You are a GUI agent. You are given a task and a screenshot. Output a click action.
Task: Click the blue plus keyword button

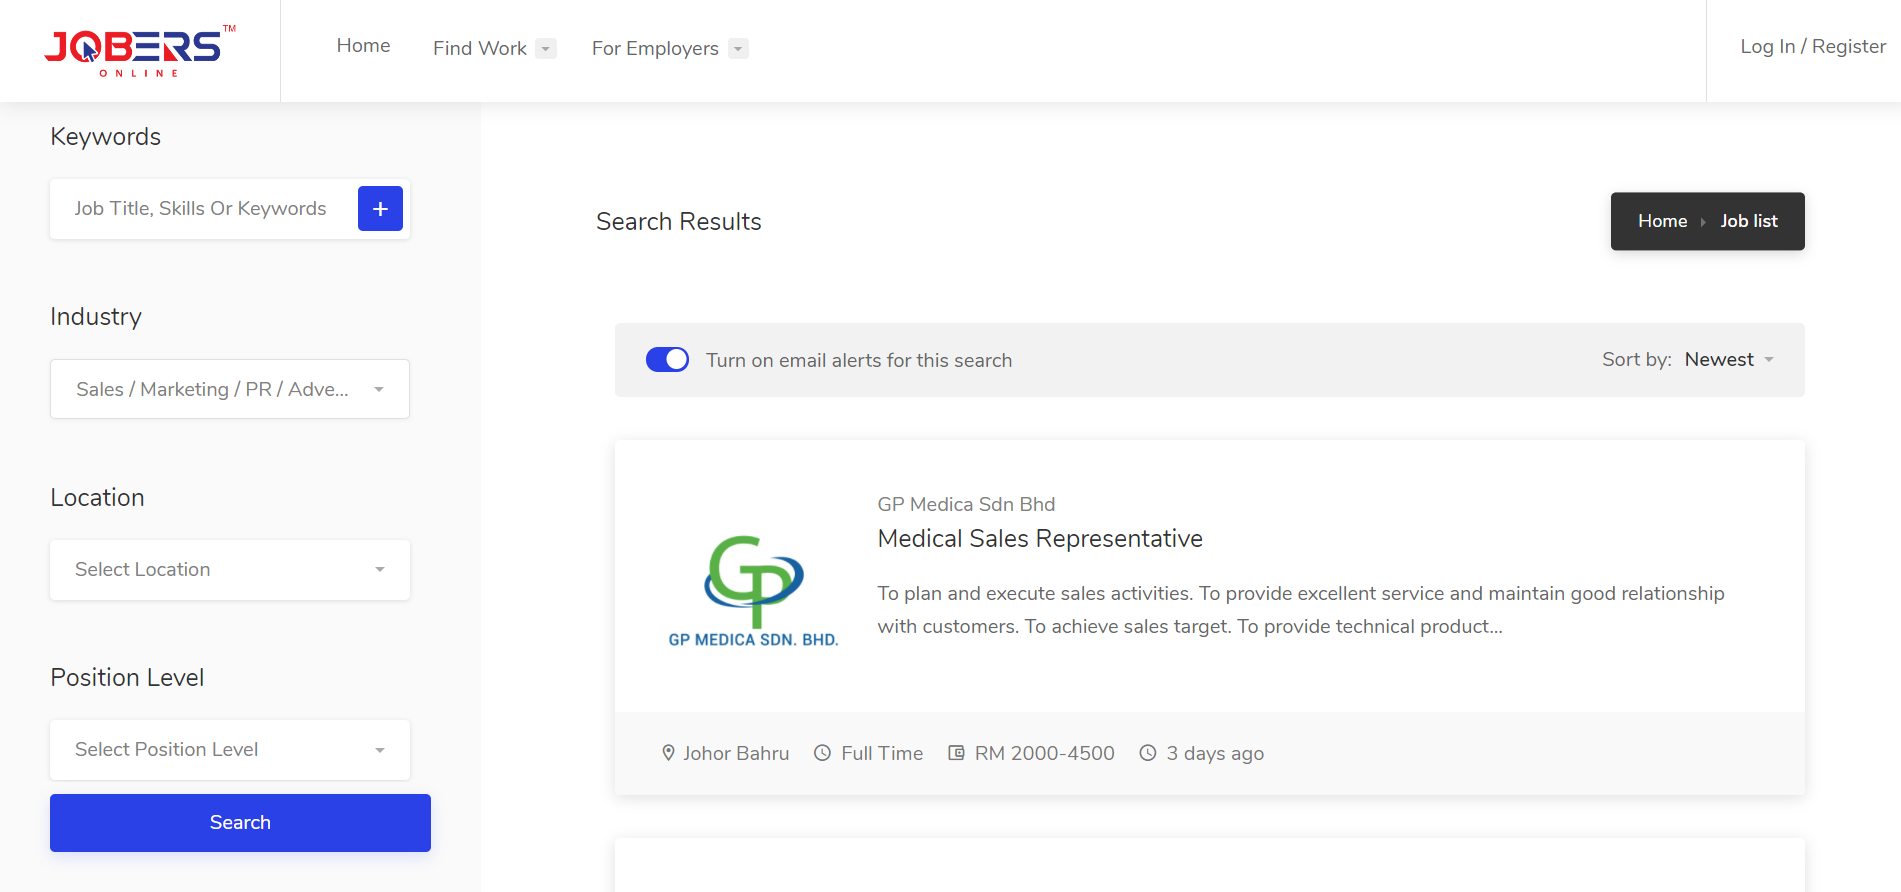pyautogui.click(x=380, y=208)
